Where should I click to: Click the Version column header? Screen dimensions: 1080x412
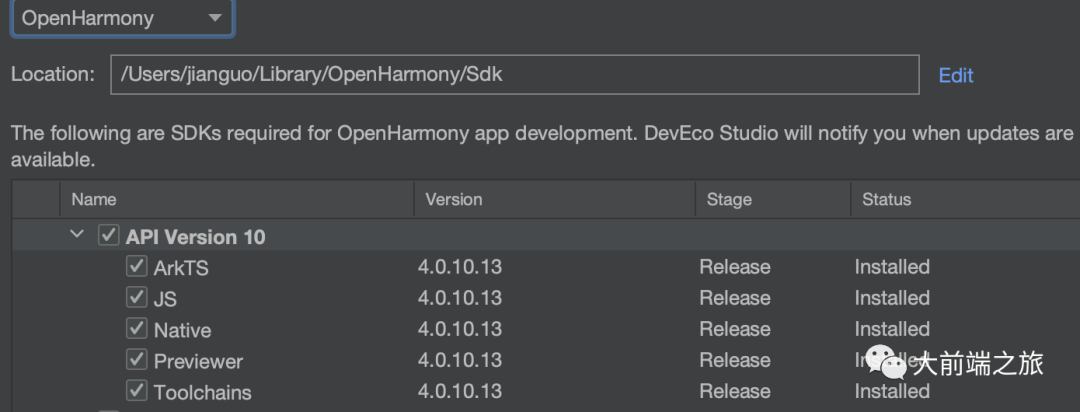(453, 200)
